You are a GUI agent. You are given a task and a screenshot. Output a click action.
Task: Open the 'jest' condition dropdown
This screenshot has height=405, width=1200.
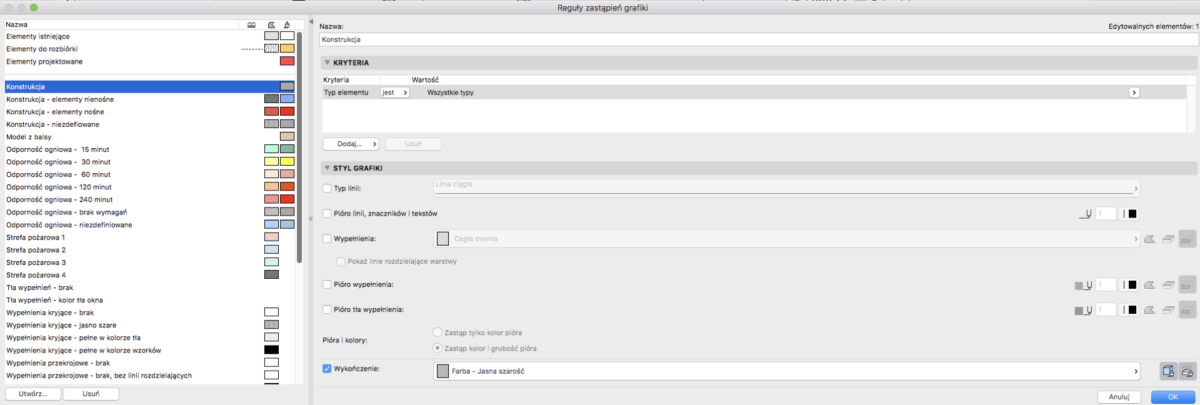coord(396,92)
